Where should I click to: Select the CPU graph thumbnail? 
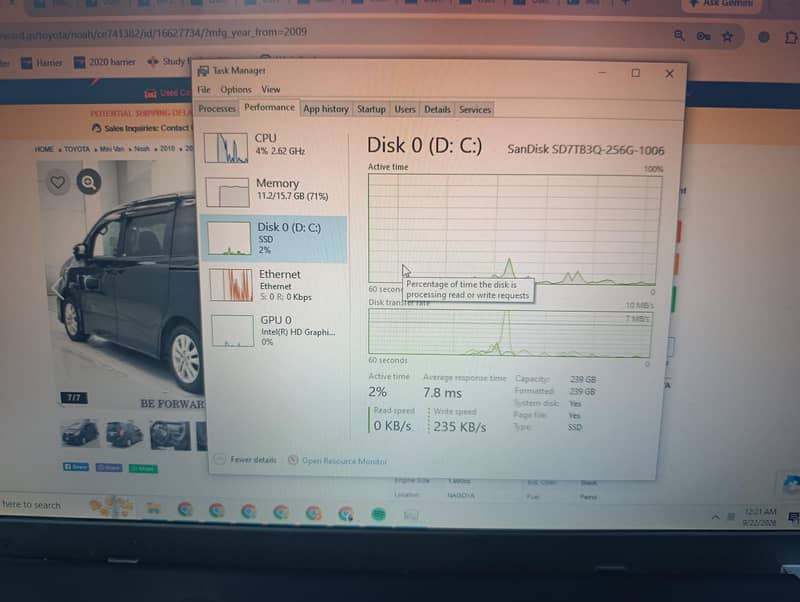226,148
